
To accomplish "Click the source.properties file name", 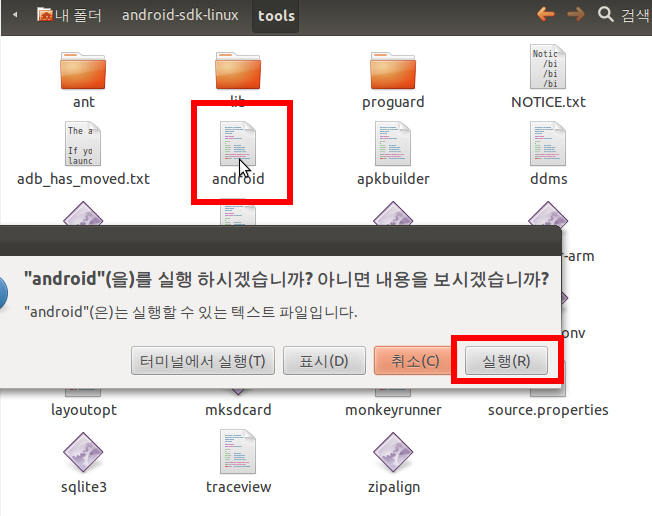I will pyautogui.click(x=548, y=410).
